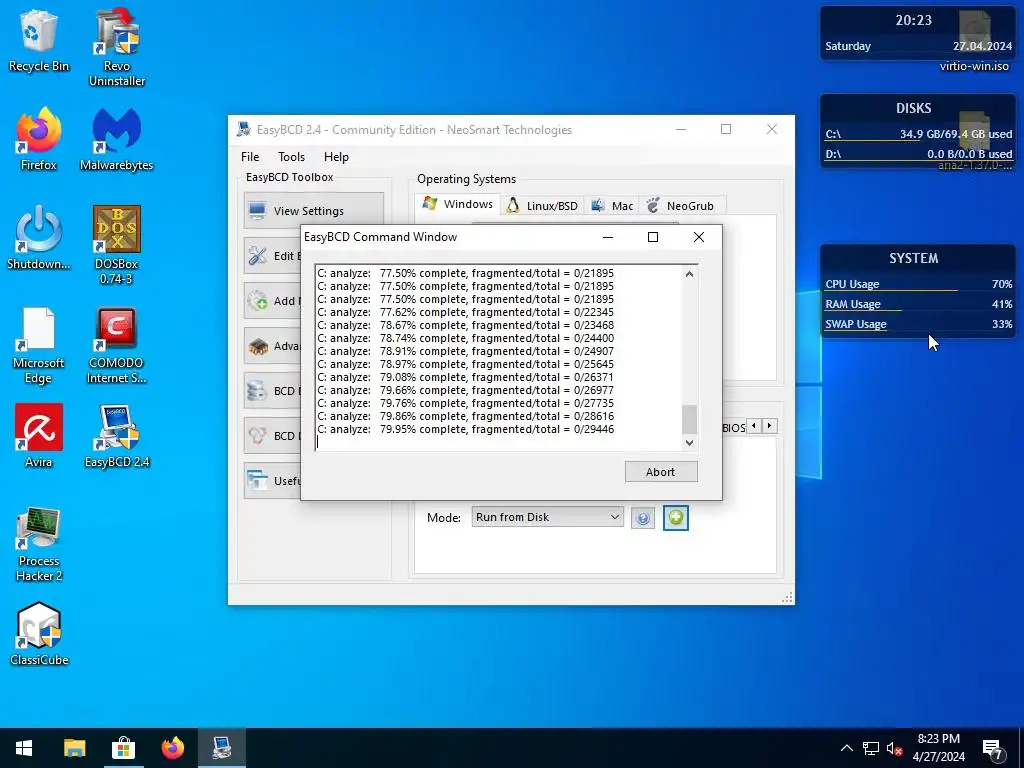1024x768 pixels.
Task: Click the muted volume tray icon
Action: [x=894, y=748]
